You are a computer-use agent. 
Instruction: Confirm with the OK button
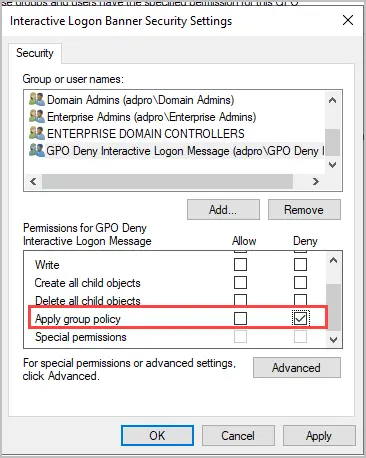pyautogui.click(x=157, y=435)
